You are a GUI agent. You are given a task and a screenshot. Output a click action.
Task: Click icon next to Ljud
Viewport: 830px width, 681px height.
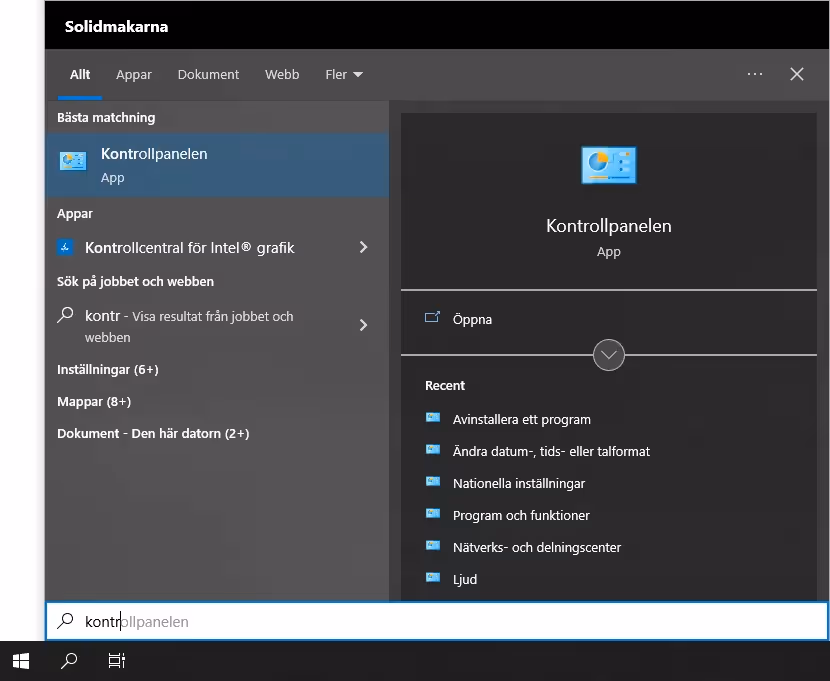(x=433, y=577)
